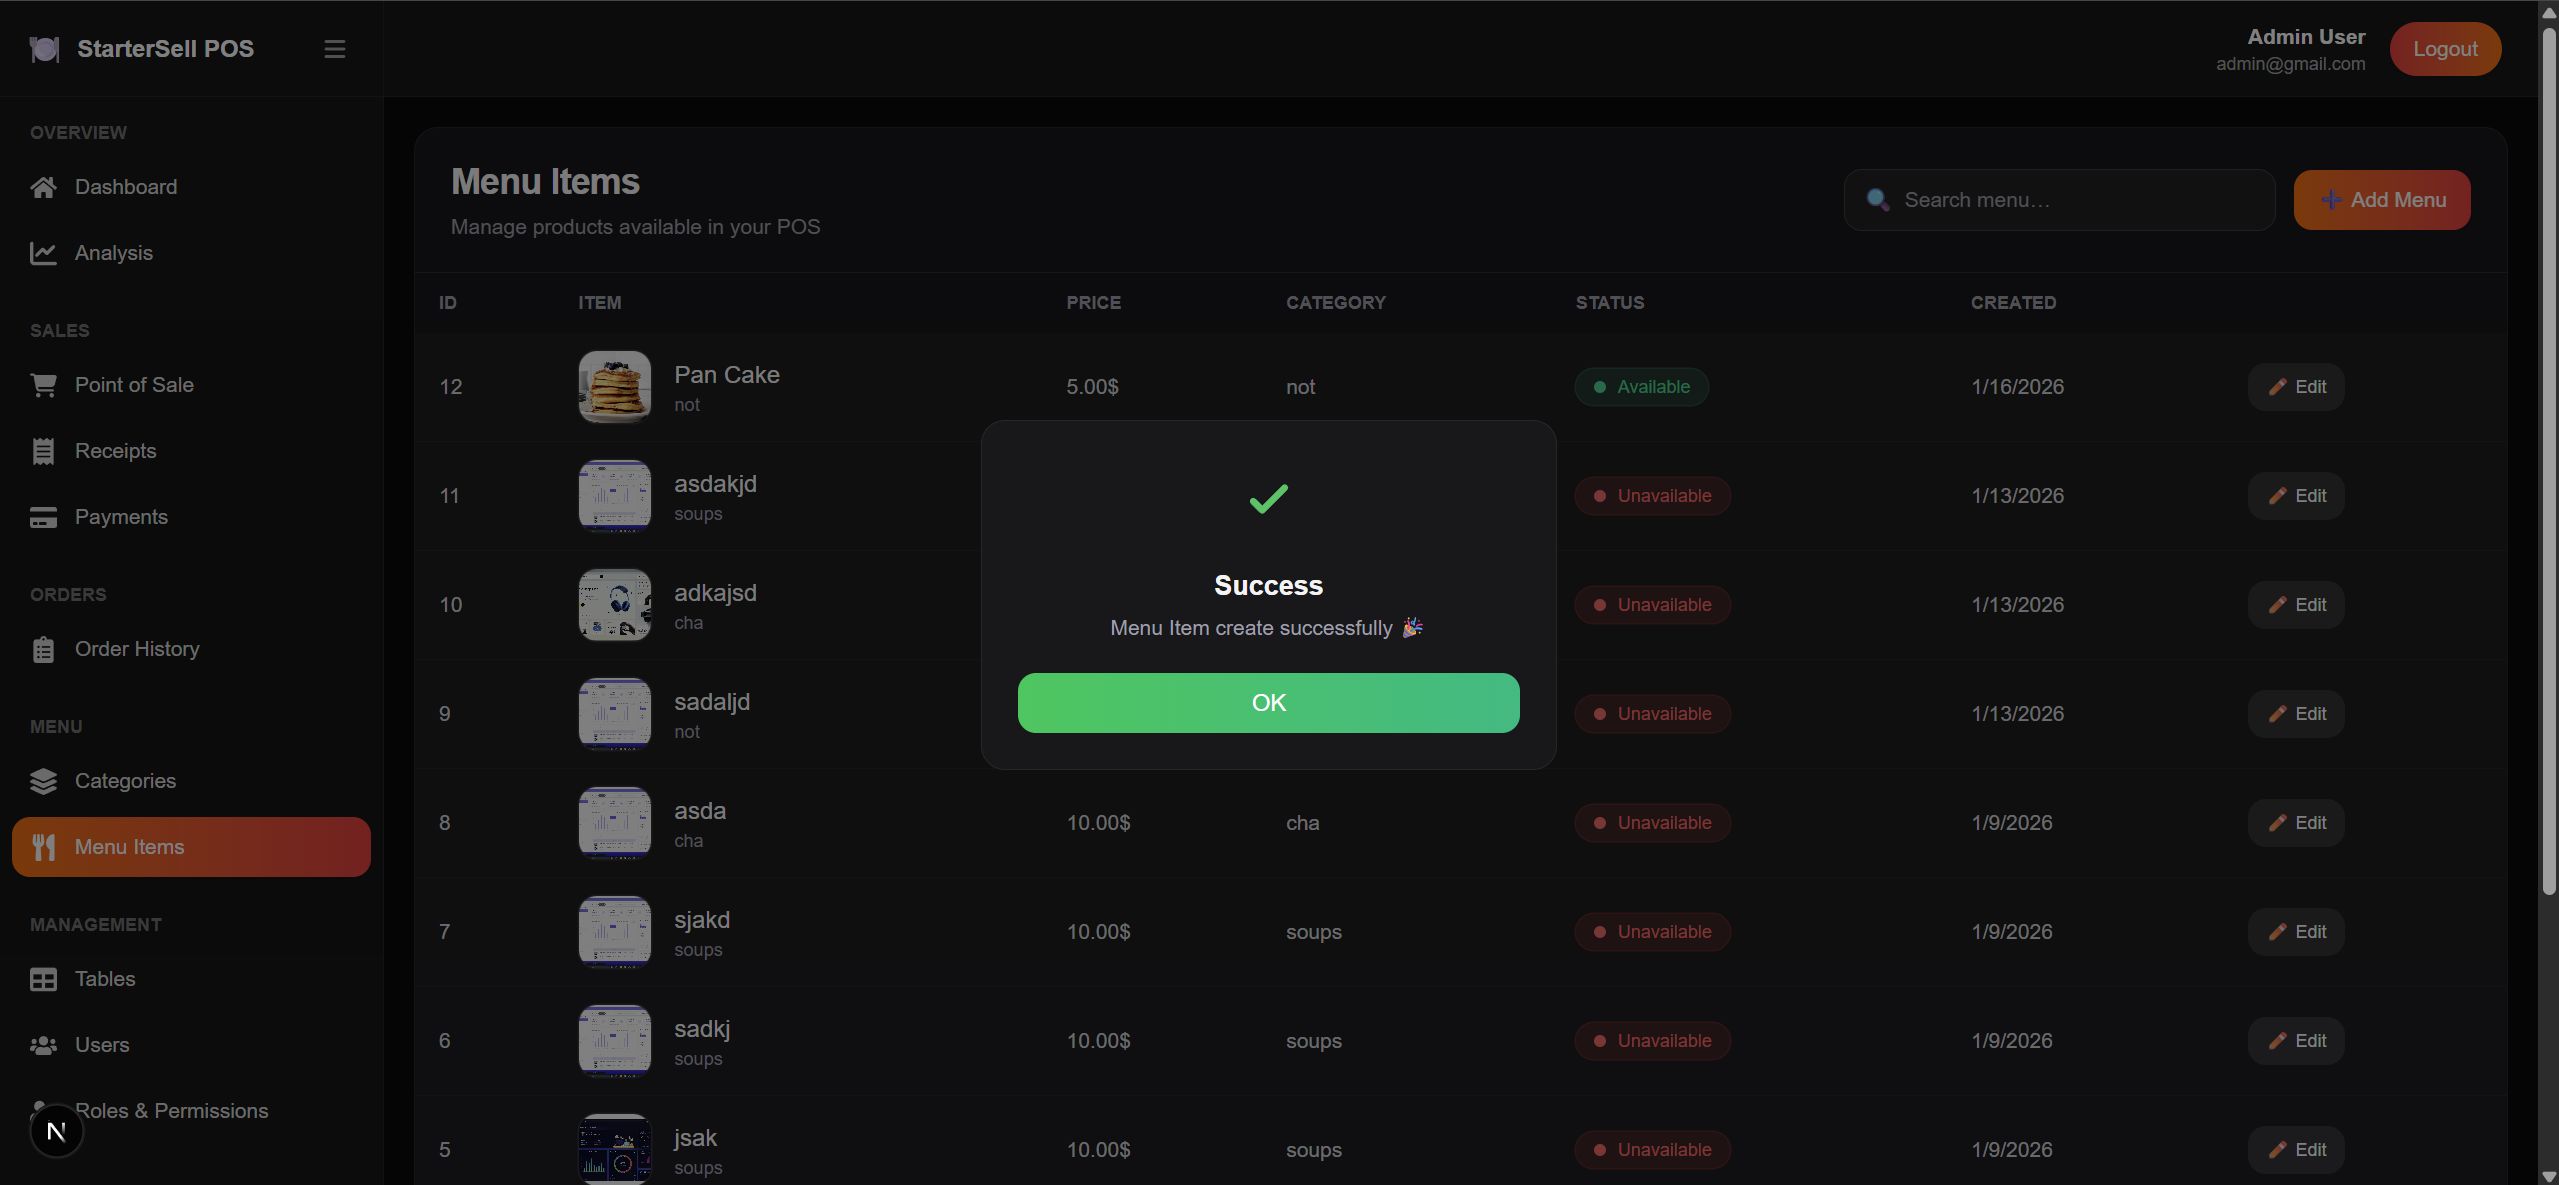Viewport: 2559px width, 1185px height.
Task: Edit the Pan Cake menu item
Action: click(2295, 387)
